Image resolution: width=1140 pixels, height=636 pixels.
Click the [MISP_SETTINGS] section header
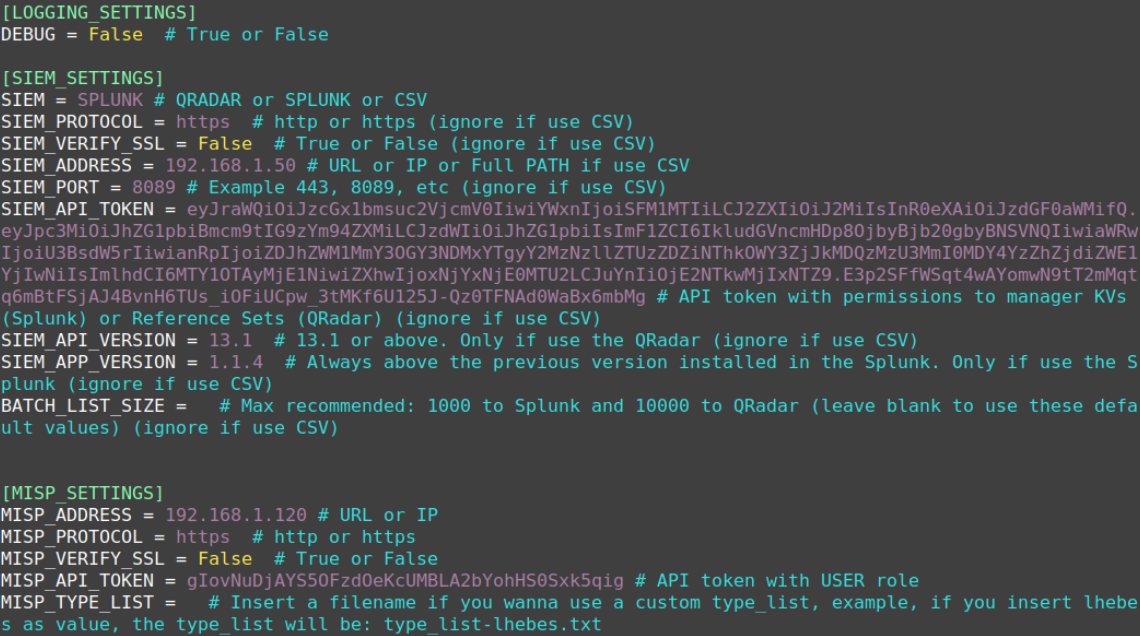(x=82, y=494)
